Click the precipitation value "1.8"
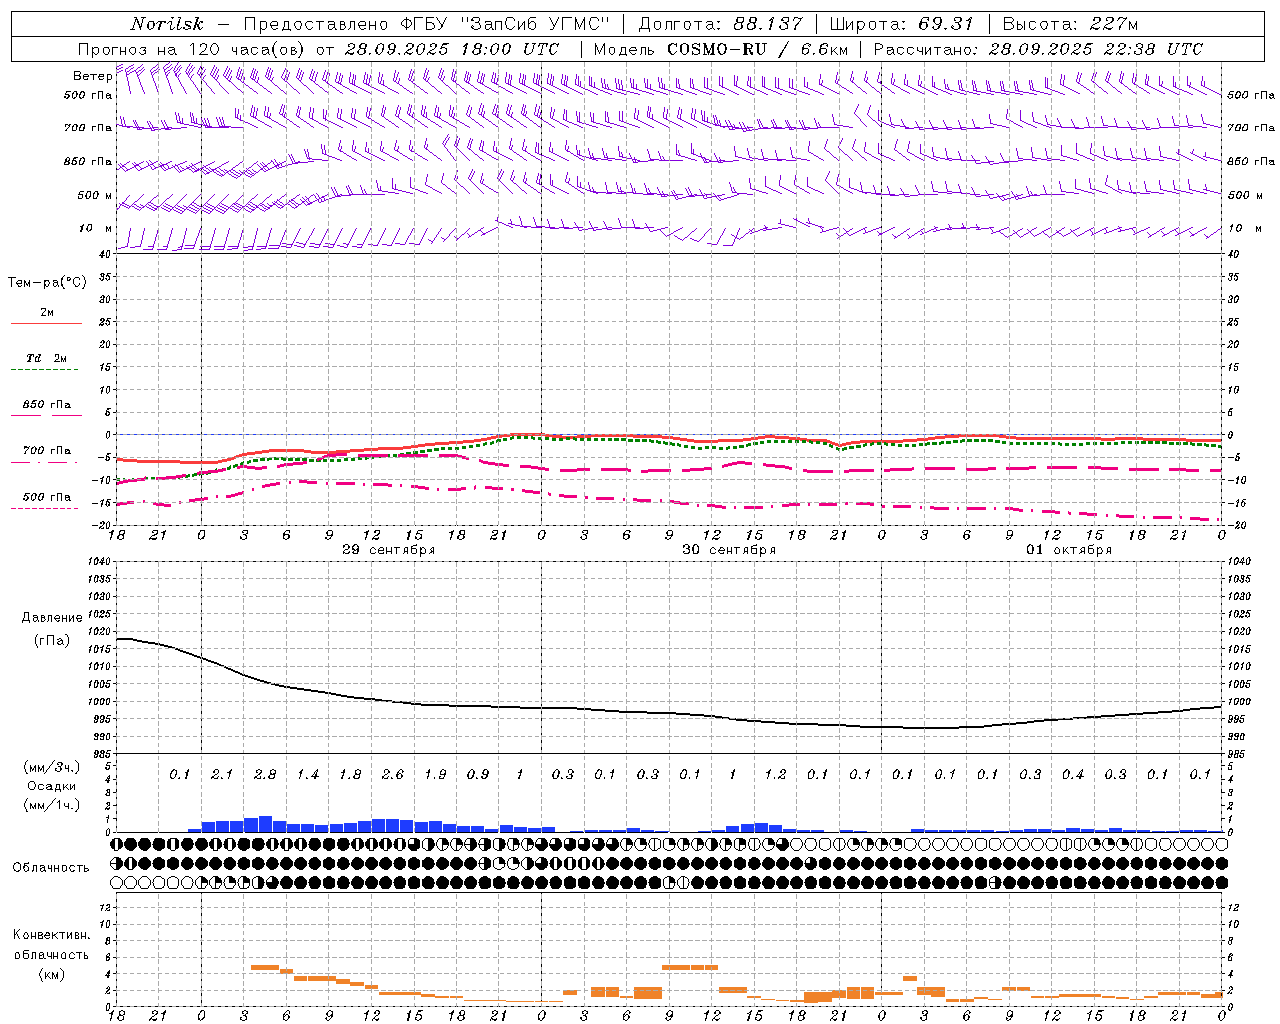Image resolution: width=1280 pixels, height=1024 pixels. [x=350, y=774]
